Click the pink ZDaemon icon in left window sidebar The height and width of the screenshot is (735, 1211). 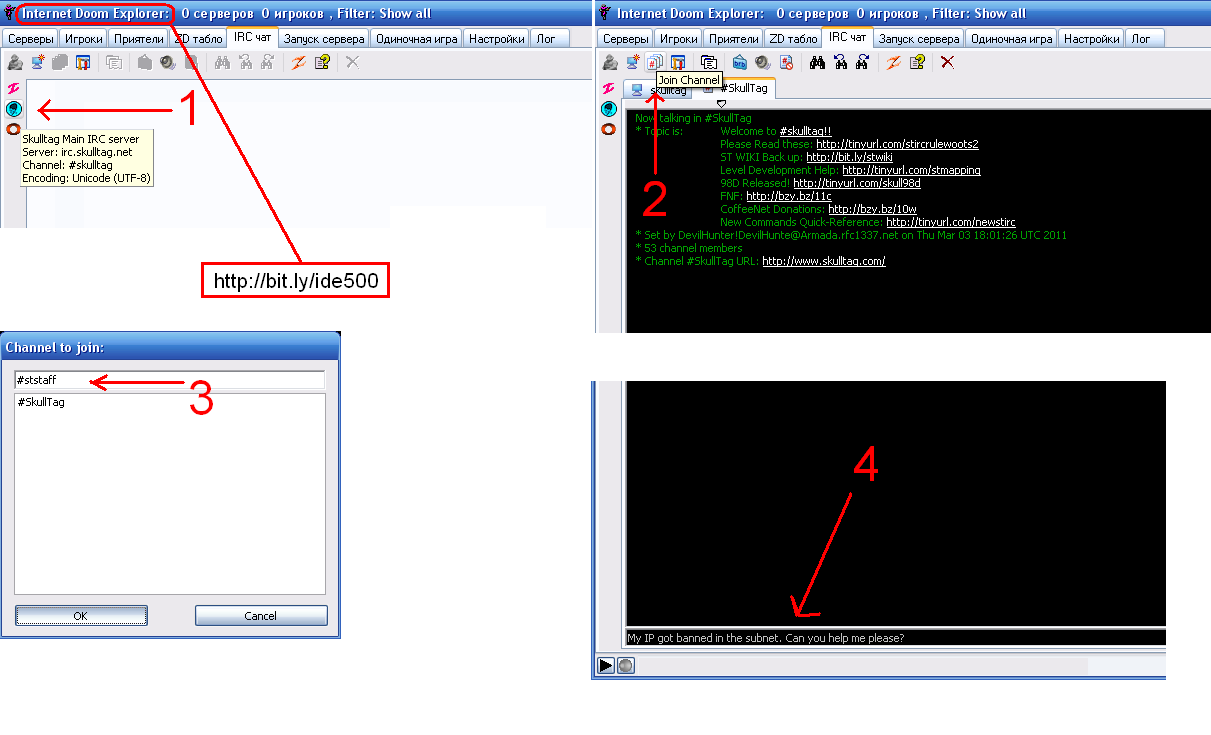pos(14,89)
